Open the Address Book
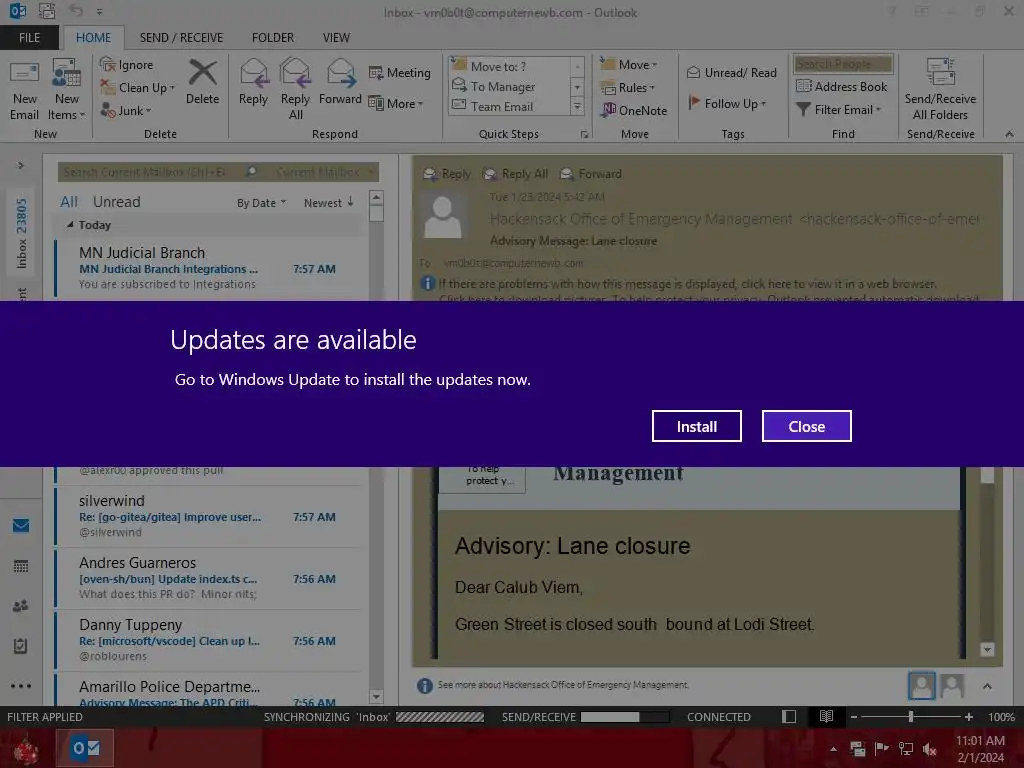Viewport: 1024px width, 768px height. (x=842, y=86)
